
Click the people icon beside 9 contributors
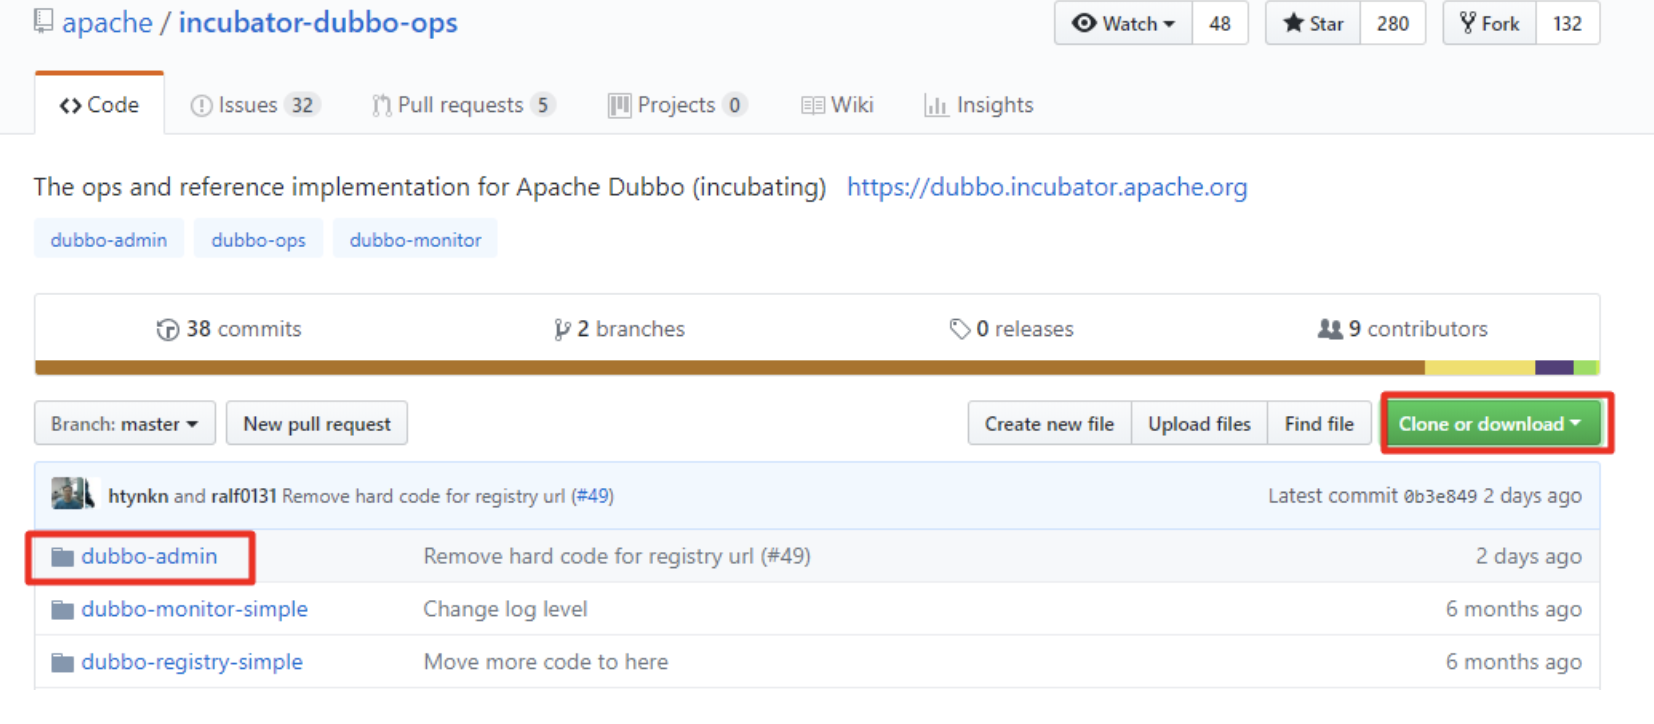(1330, 329)
